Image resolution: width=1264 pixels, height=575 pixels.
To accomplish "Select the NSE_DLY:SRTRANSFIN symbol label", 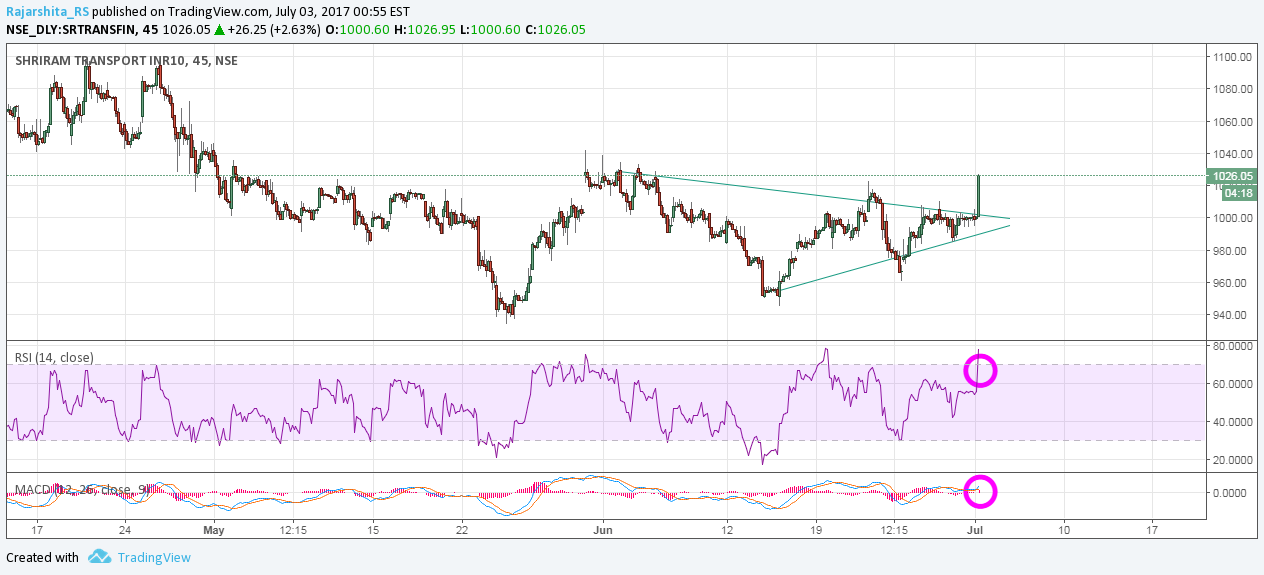I will point(73,29).
